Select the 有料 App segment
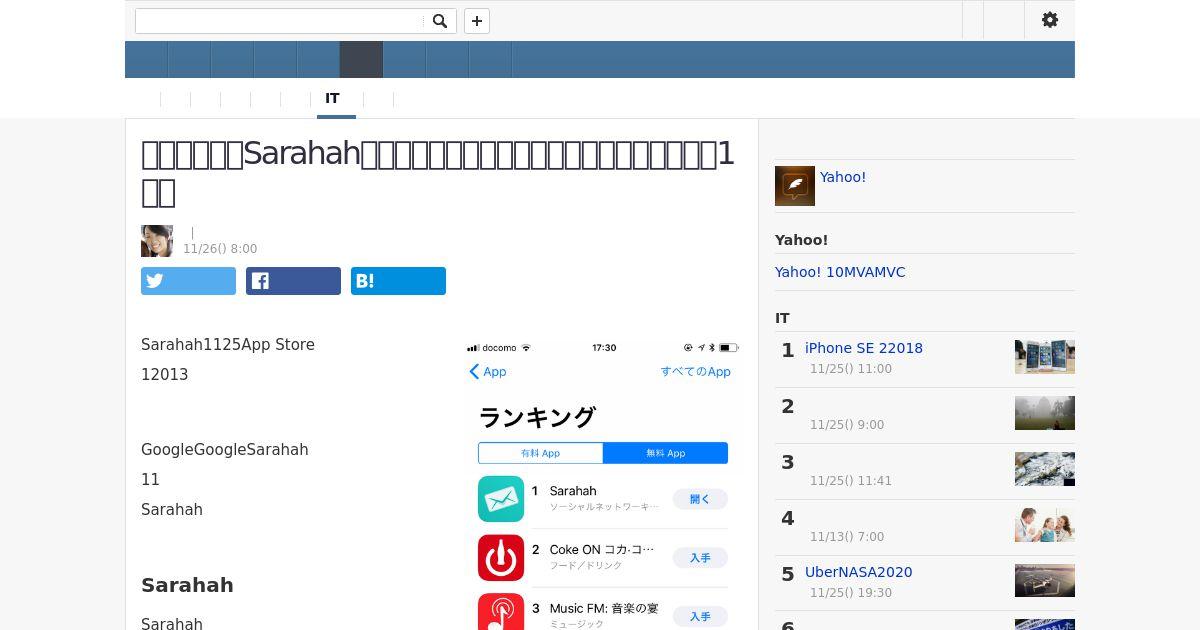Image resolution: width=1200 pixels, height=630 pixels. coord(540,453)
